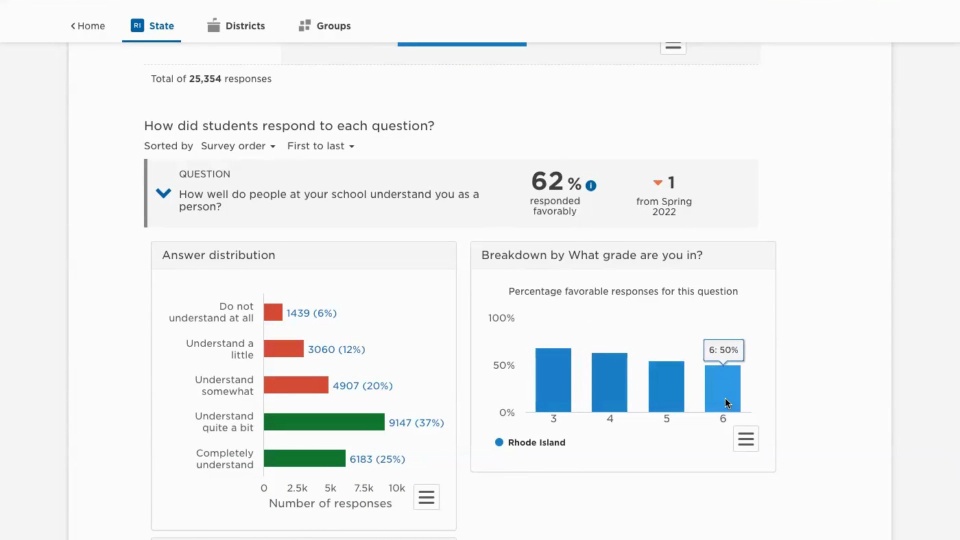Screen dimensions: 960x540
Task: Click the orange down-trend arrow icon
Action: click(x=658, y=182)
